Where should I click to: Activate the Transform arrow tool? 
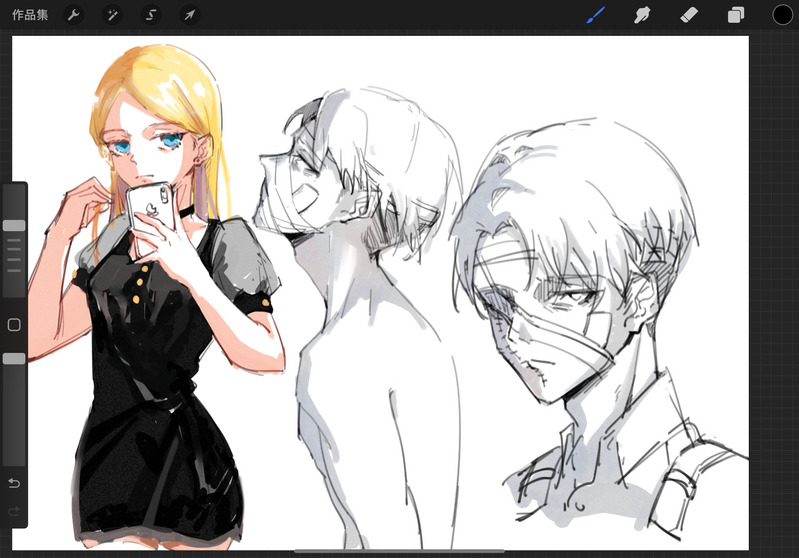click(190, 15)
